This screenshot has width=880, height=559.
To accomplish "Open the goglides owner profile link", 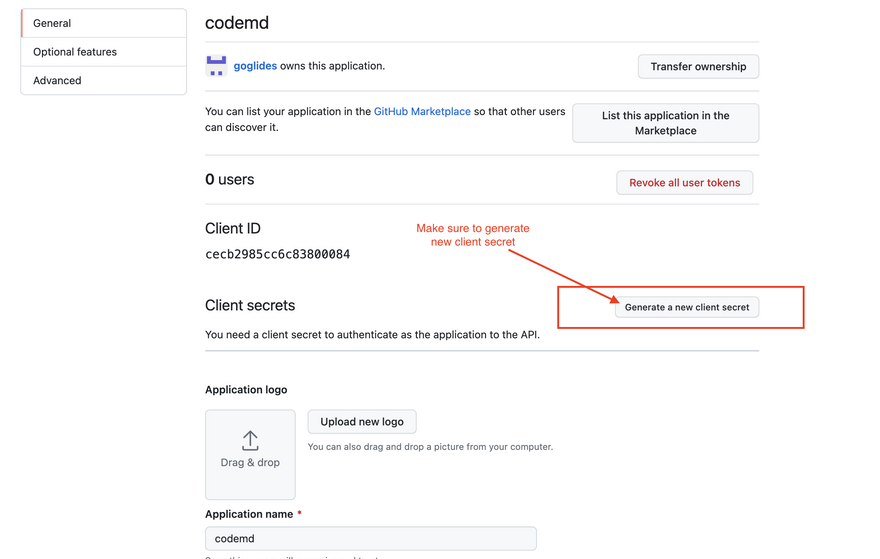I will point(255,66).
